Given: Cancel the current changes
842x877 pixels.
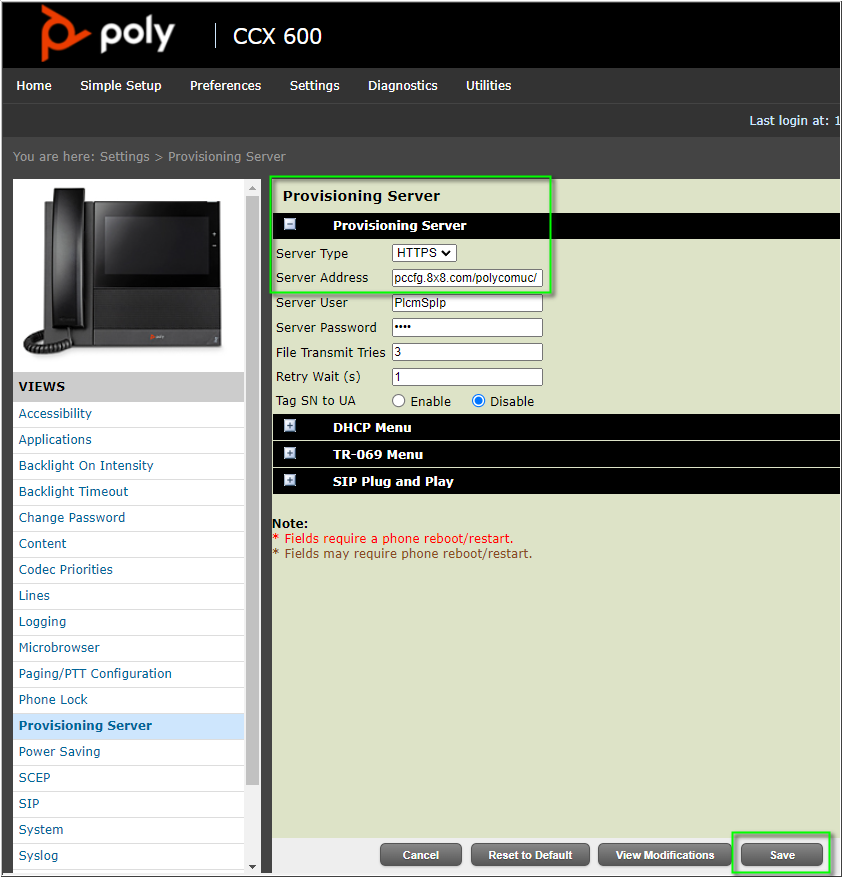Looking at the screenshot, I should (420, 855).
